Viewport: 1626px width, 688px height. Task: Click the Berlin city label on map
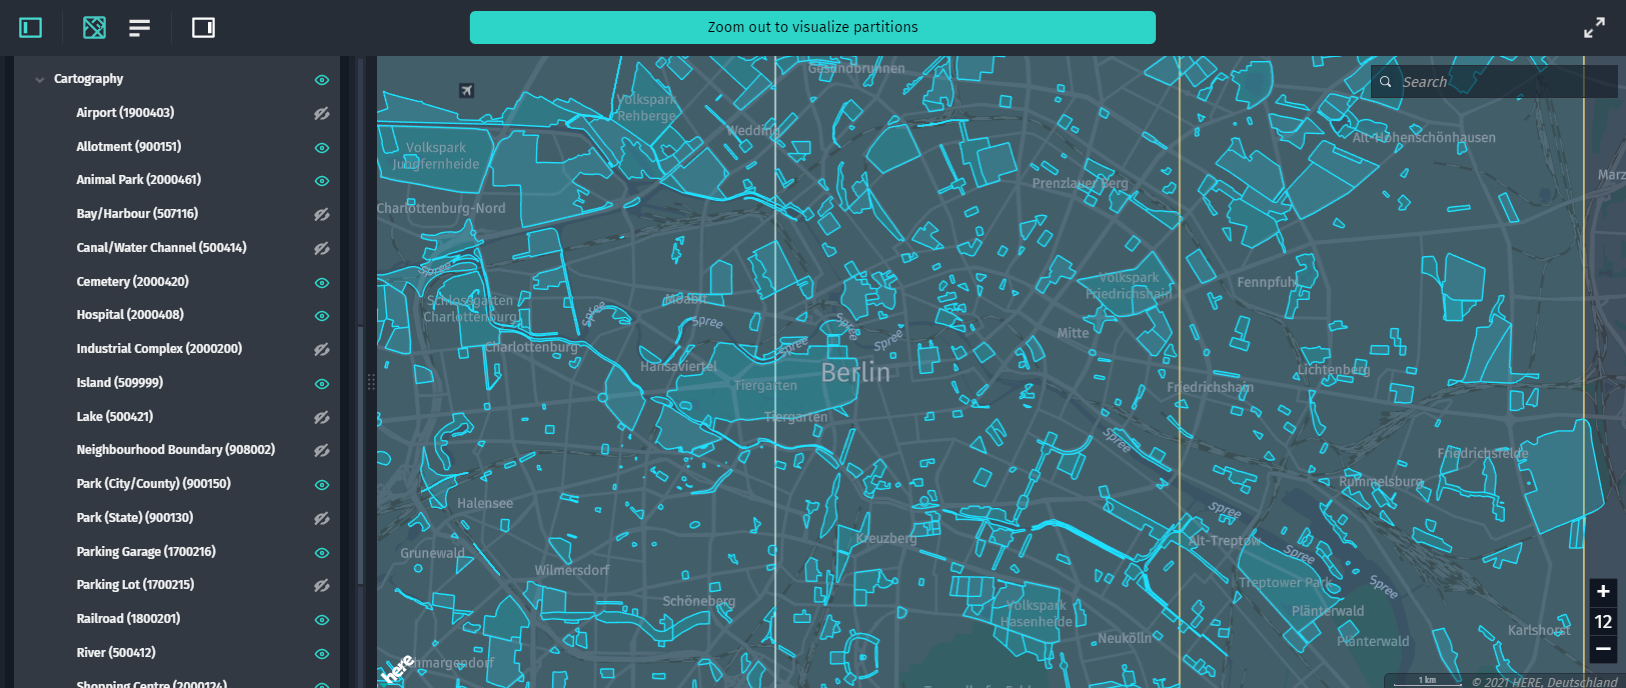pos(855,373)
